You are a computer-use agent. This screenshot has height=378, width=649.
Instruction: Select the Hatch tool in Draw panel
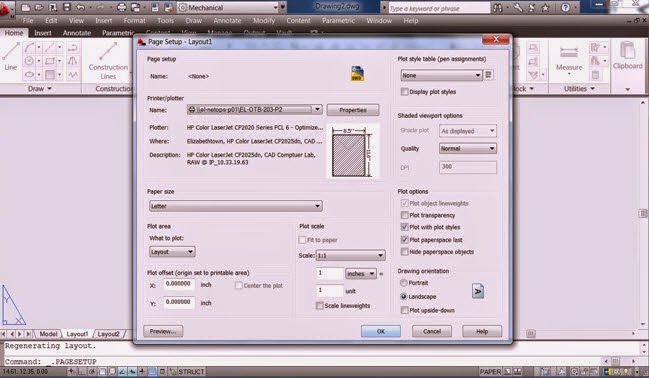(x=50, y=75)
